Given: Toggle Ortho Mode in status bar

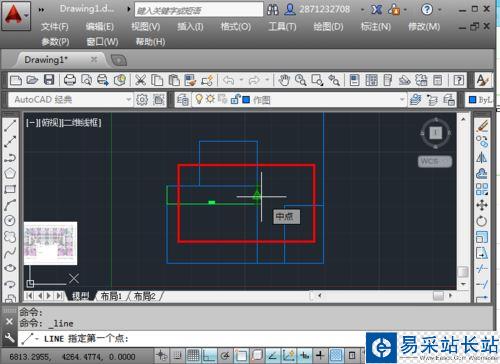Looking at the screenshot, I should point(209,355).
